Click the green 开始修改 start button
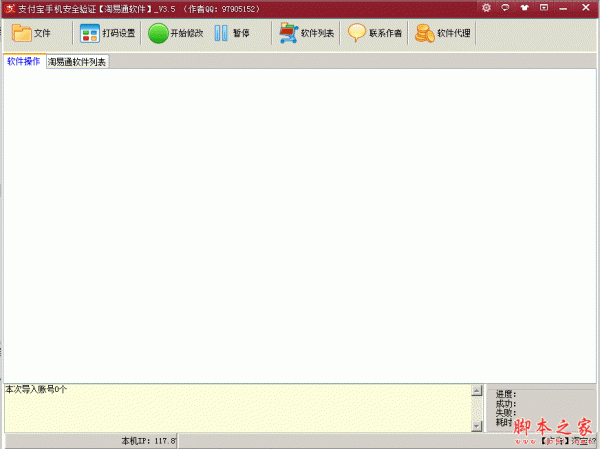 pos(176,33)
